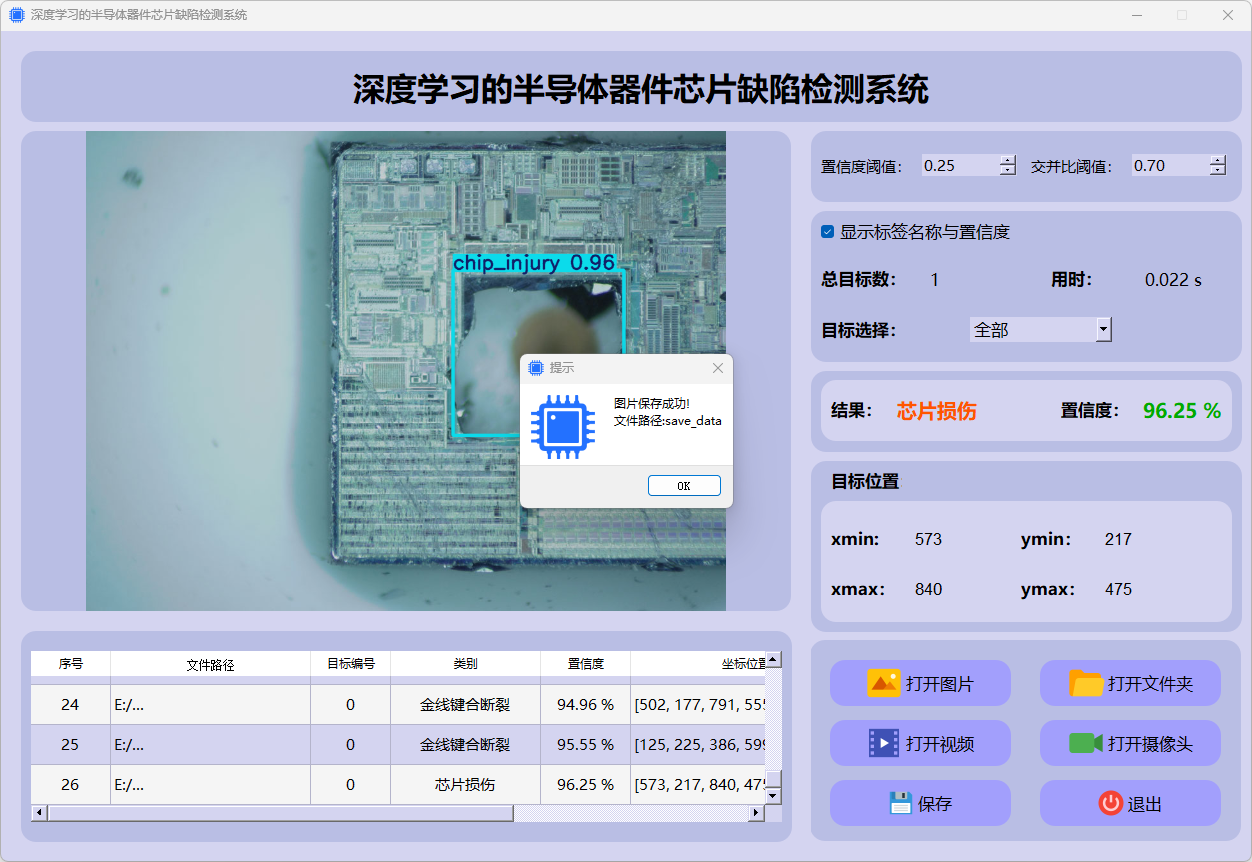Screen dimensions: 1252x862
Task: Click the blue chip icon in dialog
Action: pos(563,427)
